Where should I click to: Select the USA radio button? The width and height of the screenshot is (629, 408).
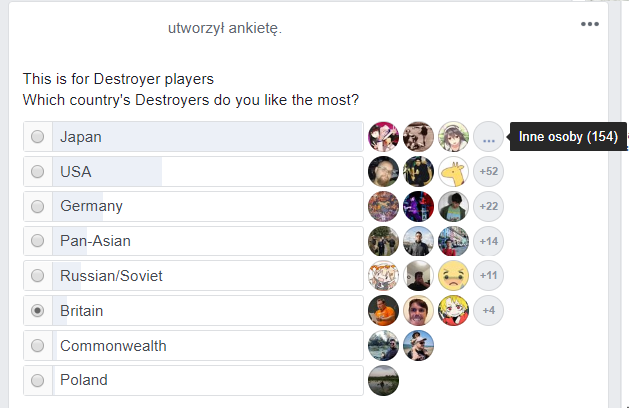pyautogui.click(x=38, y=172)
